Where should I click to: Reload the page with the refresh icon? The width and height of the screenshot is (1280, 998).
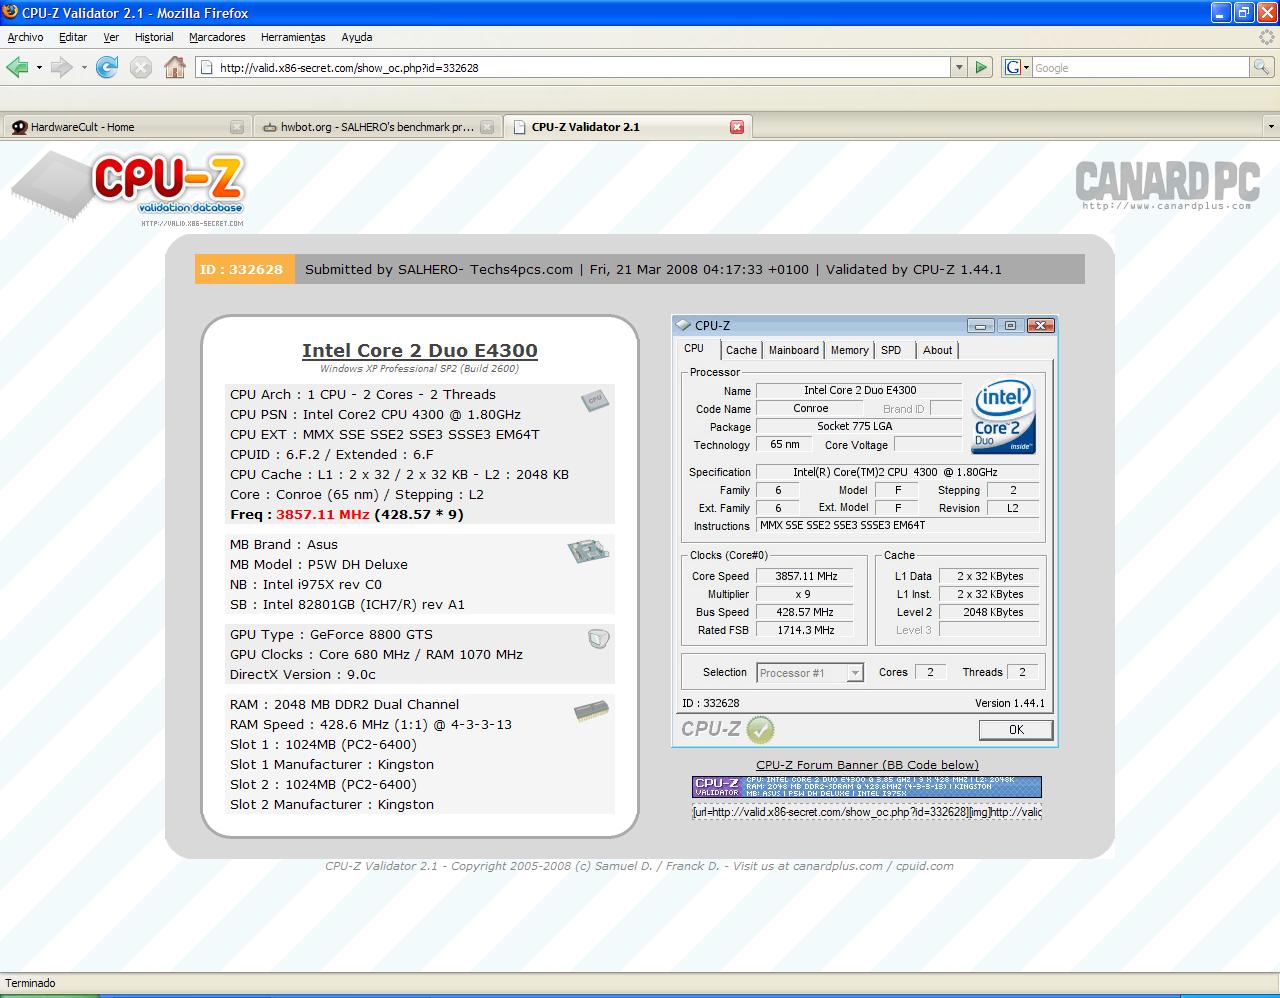coord(107,67)
